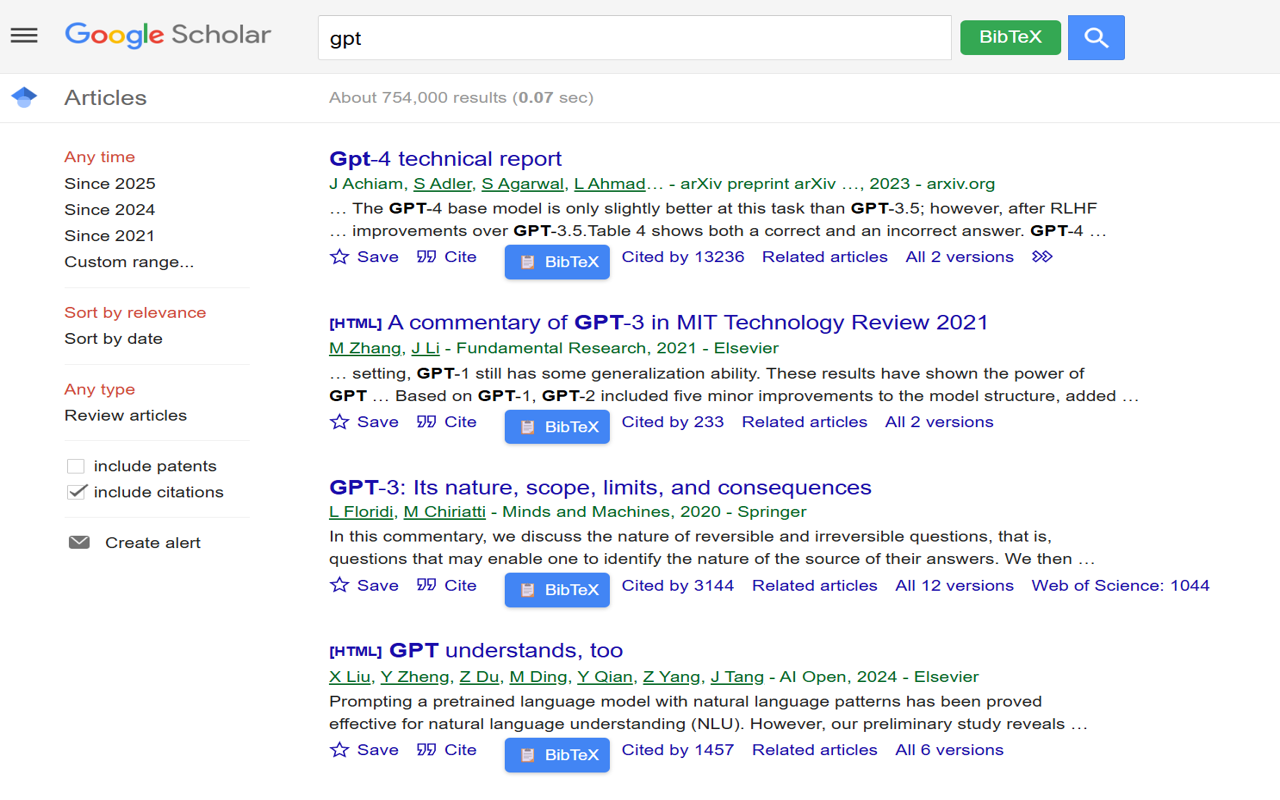Viewport: 1280px width, 800px height.
Task: Click quote Cite icon for GPT understands, too
Action: 427,750
